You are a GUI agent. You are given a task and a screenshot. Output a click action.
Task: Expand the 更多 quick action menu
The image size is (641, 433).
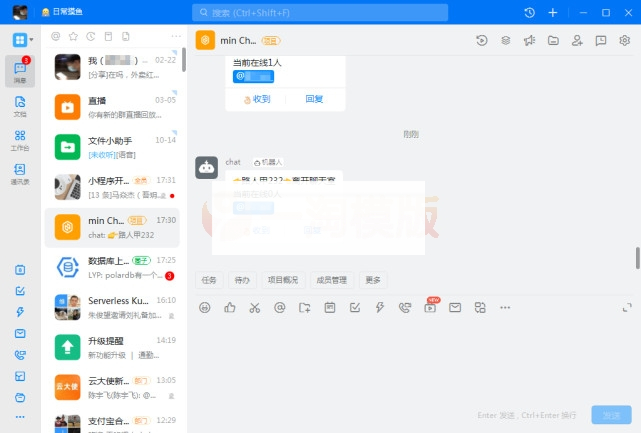373,280
